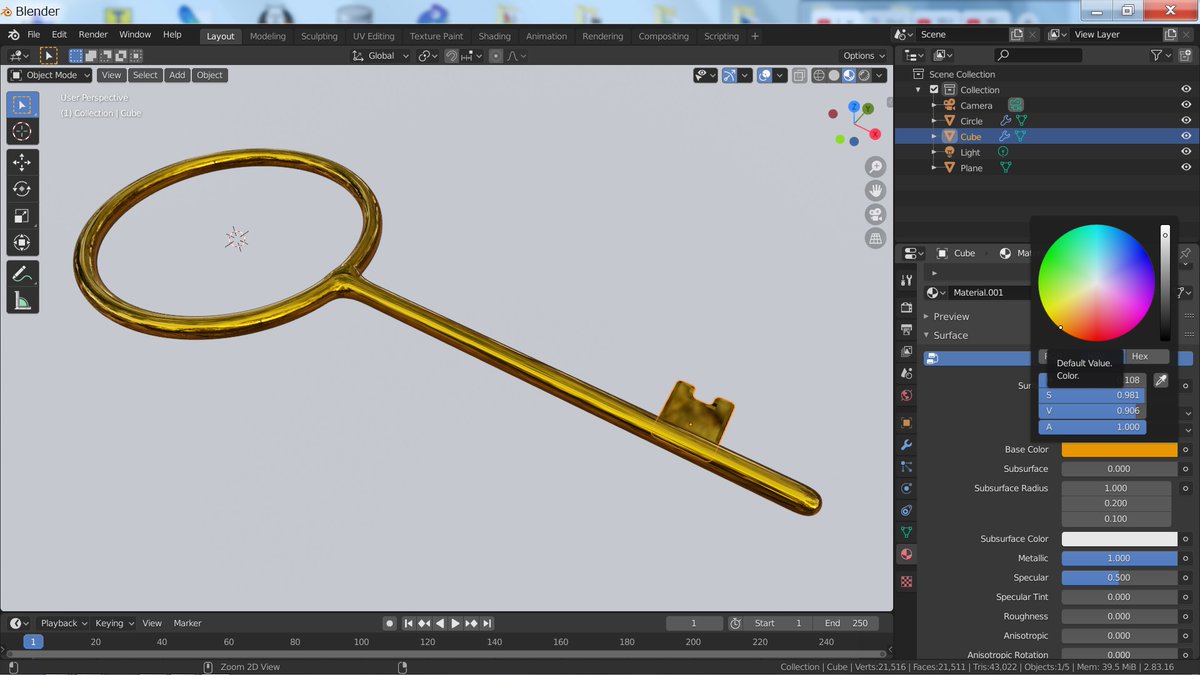Open the overlays dropdown arrow
1200x675 pixels.
click(x=781, y=75)
